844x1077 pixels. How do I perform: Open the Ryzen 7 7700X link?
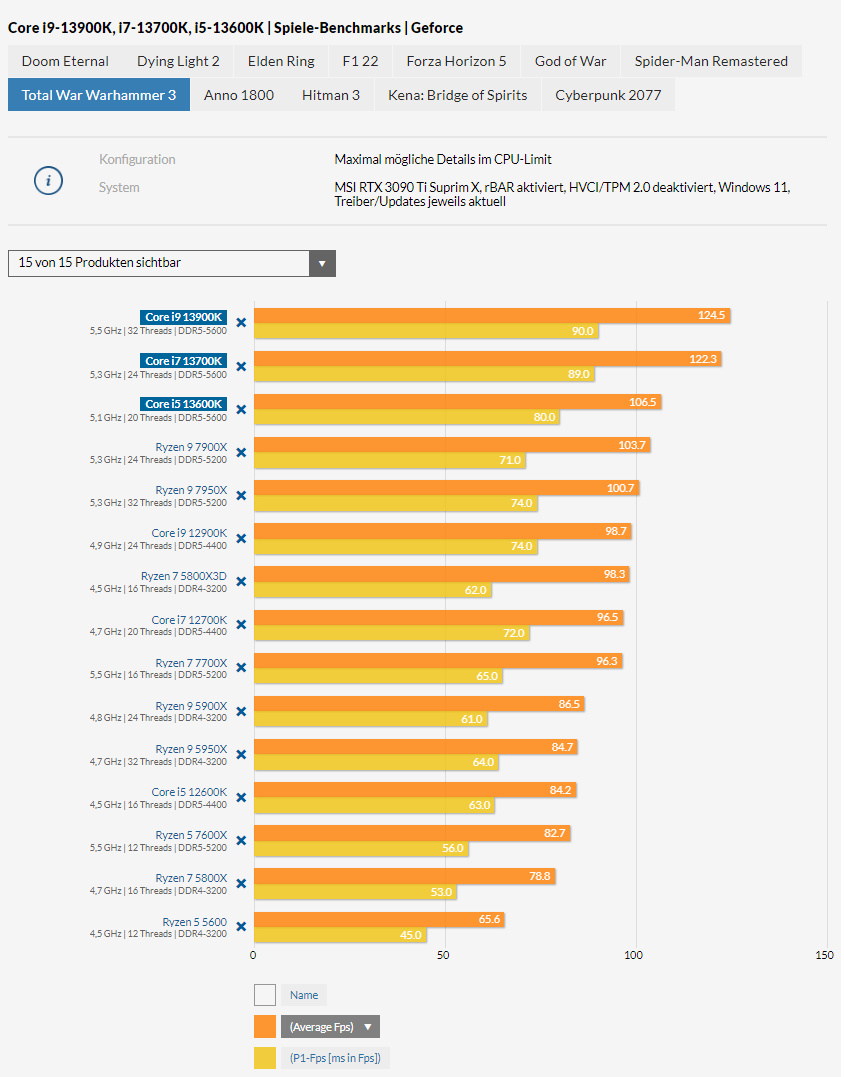click(x=191, y=664)
